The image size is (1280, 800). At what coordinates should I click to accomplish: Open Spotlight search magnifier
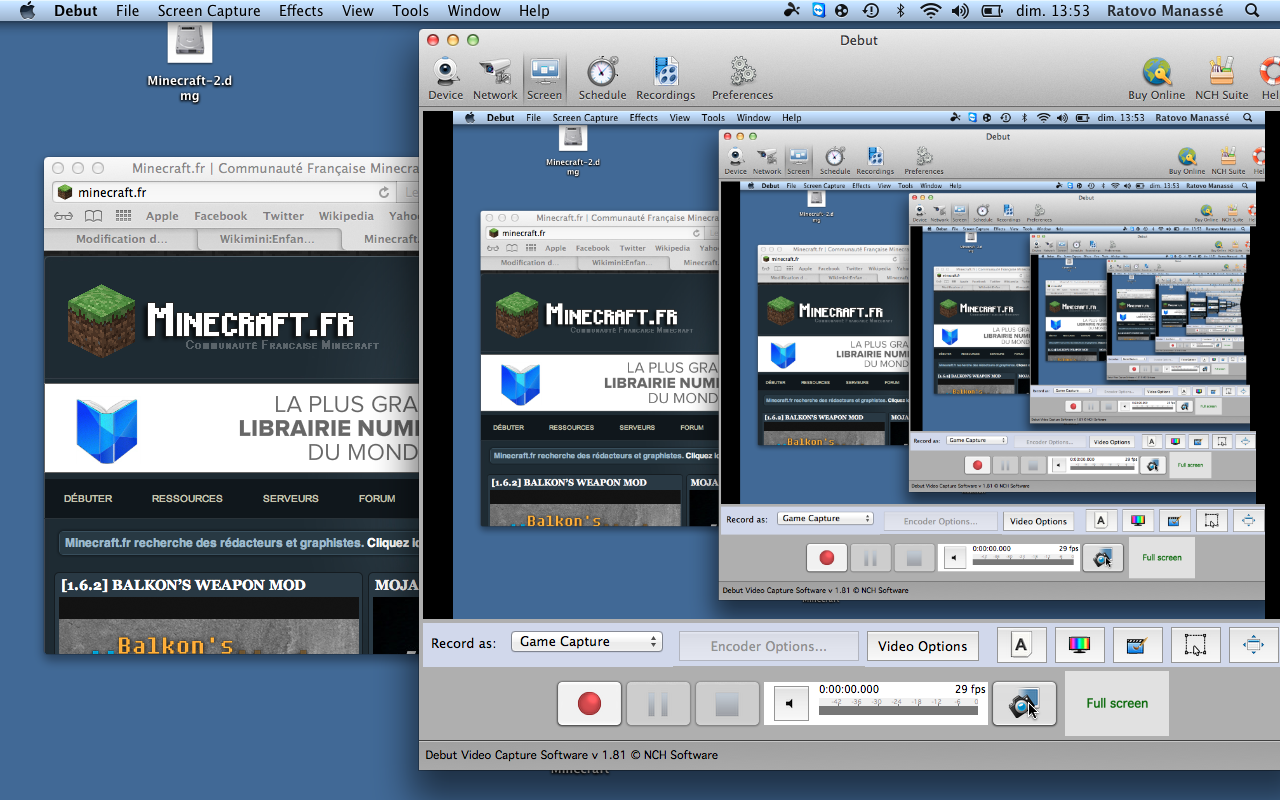[1252, 11]
